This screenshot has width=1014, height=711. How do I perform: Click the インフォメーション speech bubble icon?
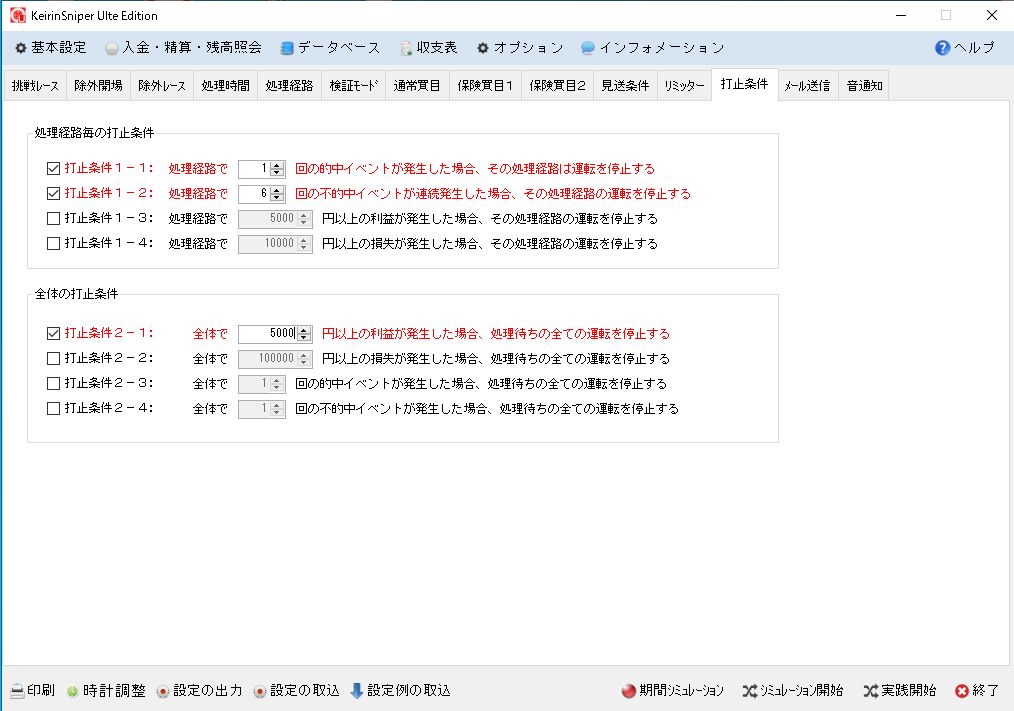pyautogui.click(x=588, y=48)
